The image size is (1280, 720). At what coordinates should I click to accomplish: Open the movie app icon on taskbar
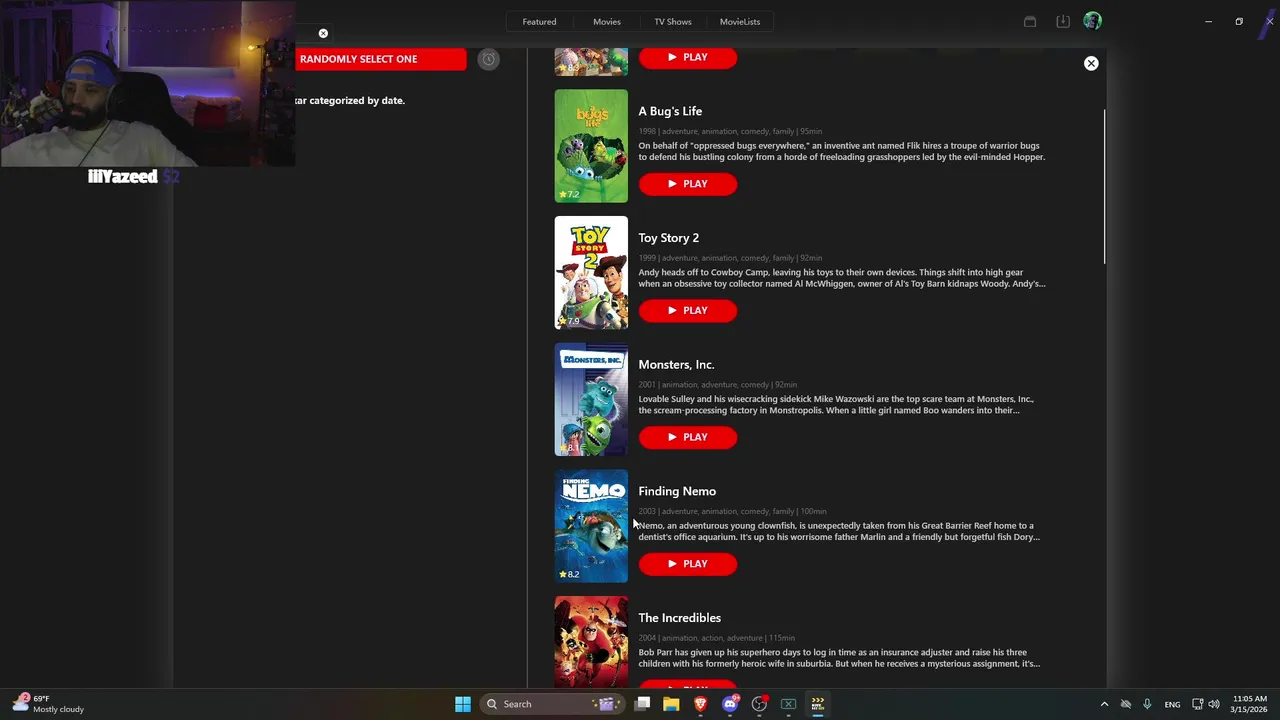817,704
